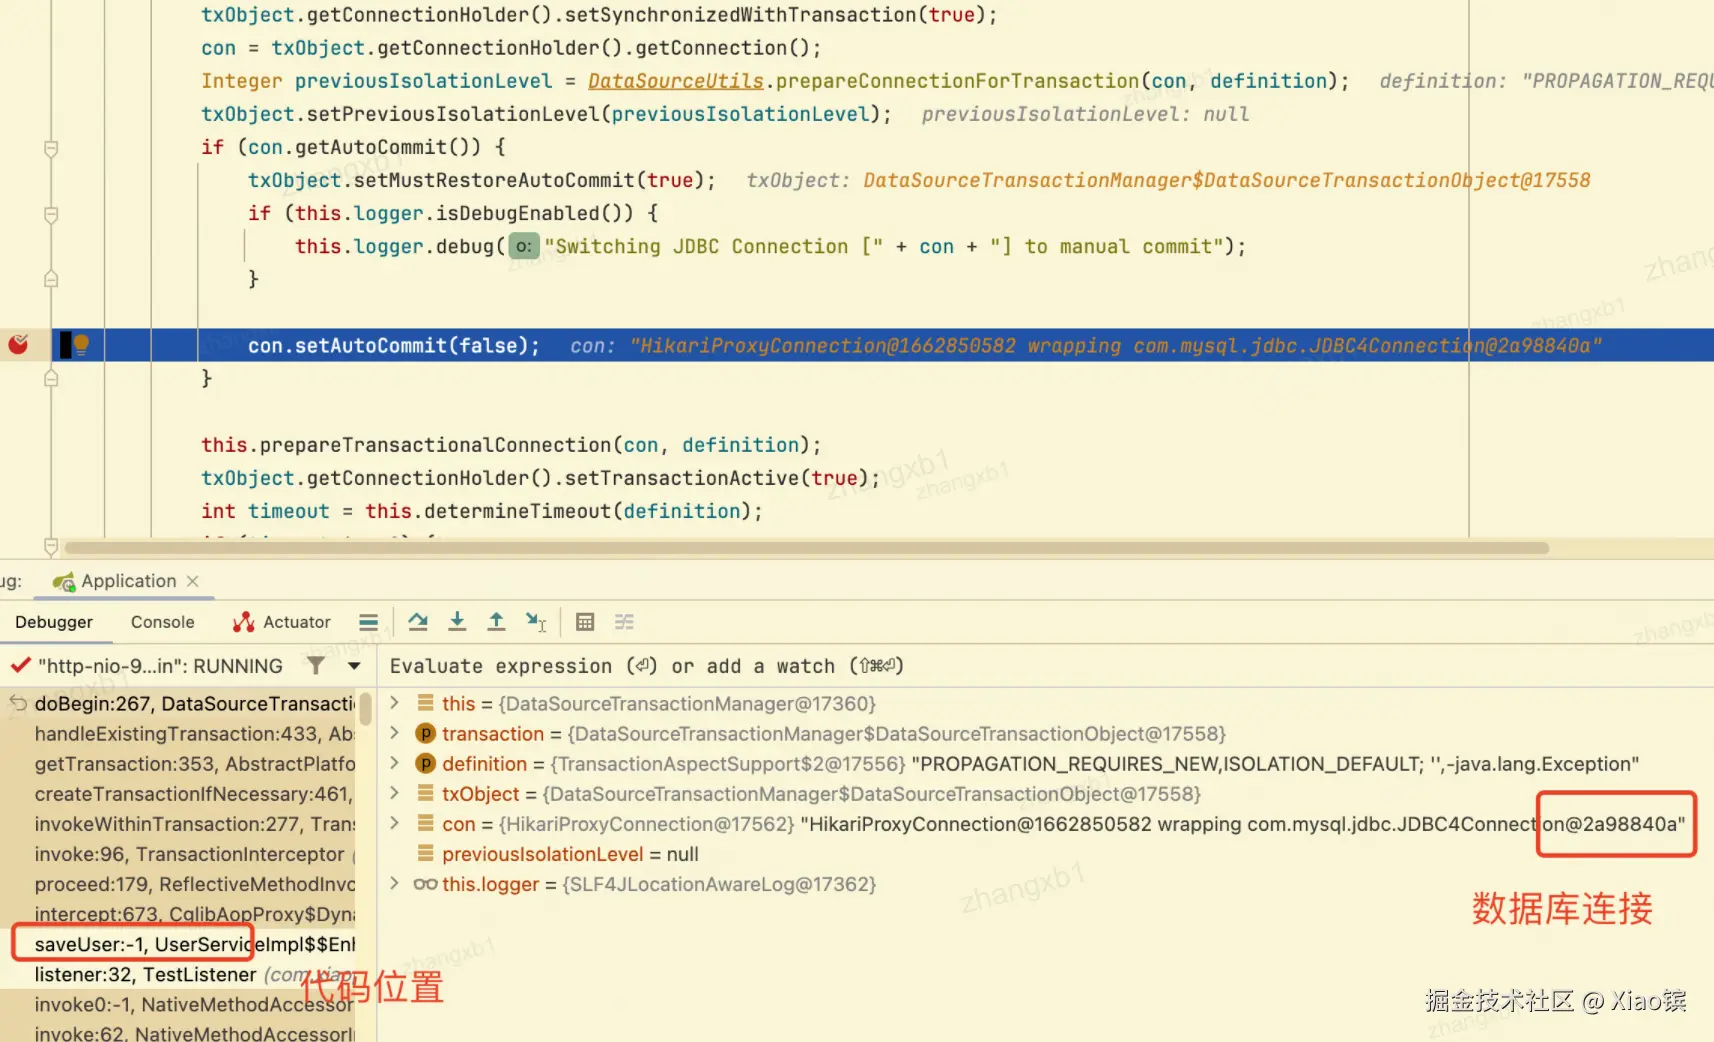Expand the 'definition' variable node
This screenshot has height=1042, width=1714.
coord(395,763)
